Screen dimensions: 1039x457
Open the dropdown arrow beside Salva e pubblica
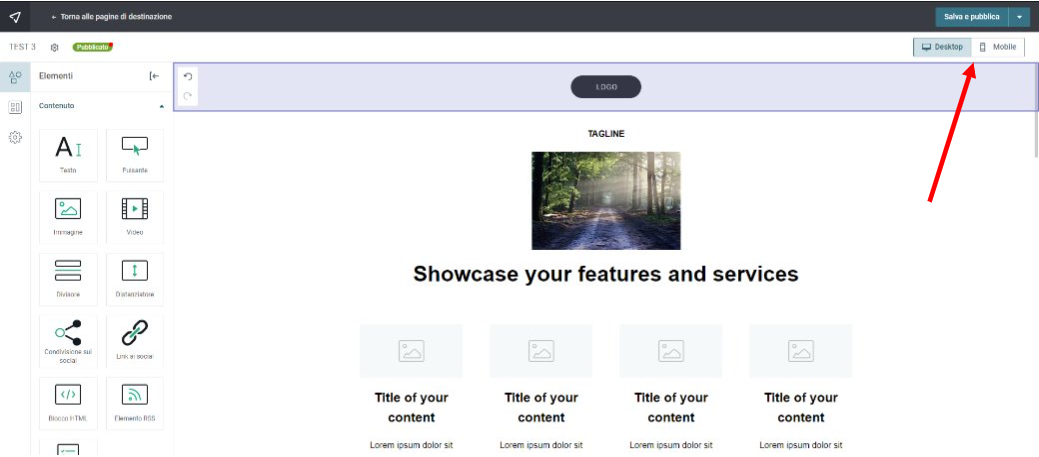(1019, 17)
